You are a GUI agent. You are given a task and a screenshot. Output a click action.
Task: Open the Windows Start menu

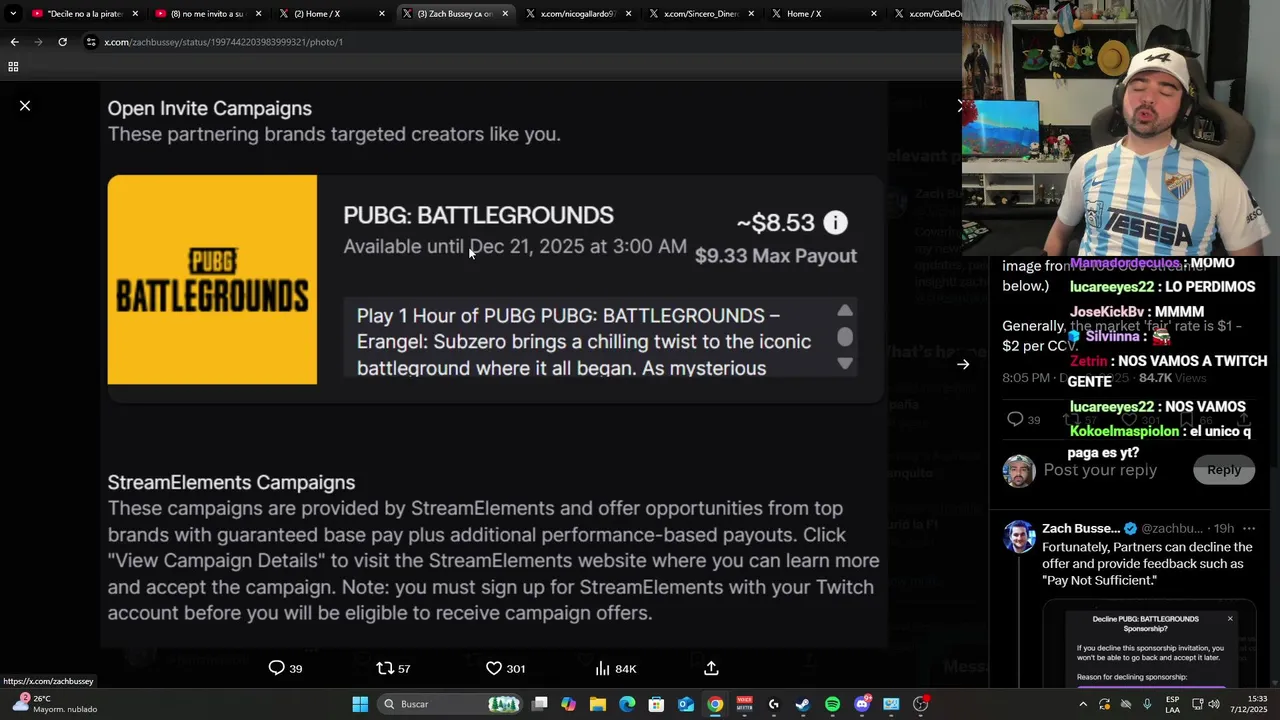point(360,704)
